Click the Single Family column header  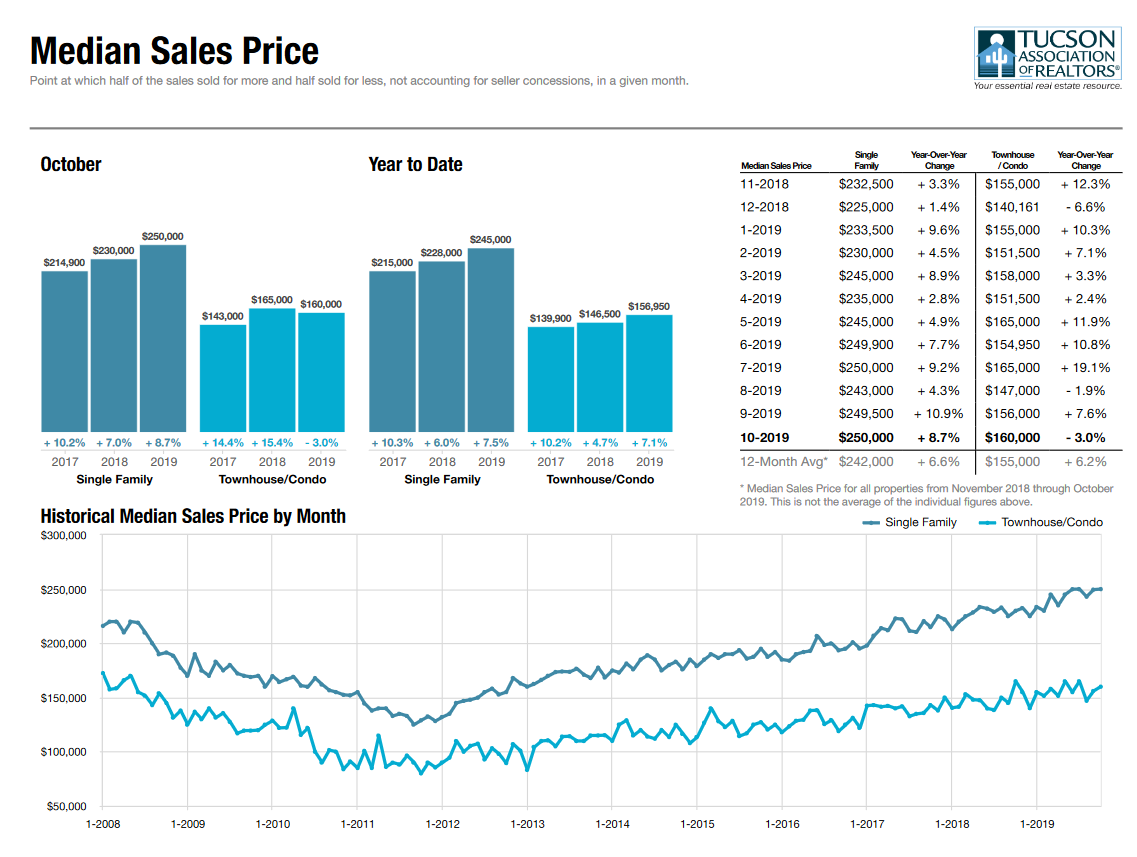pos(866,160)
